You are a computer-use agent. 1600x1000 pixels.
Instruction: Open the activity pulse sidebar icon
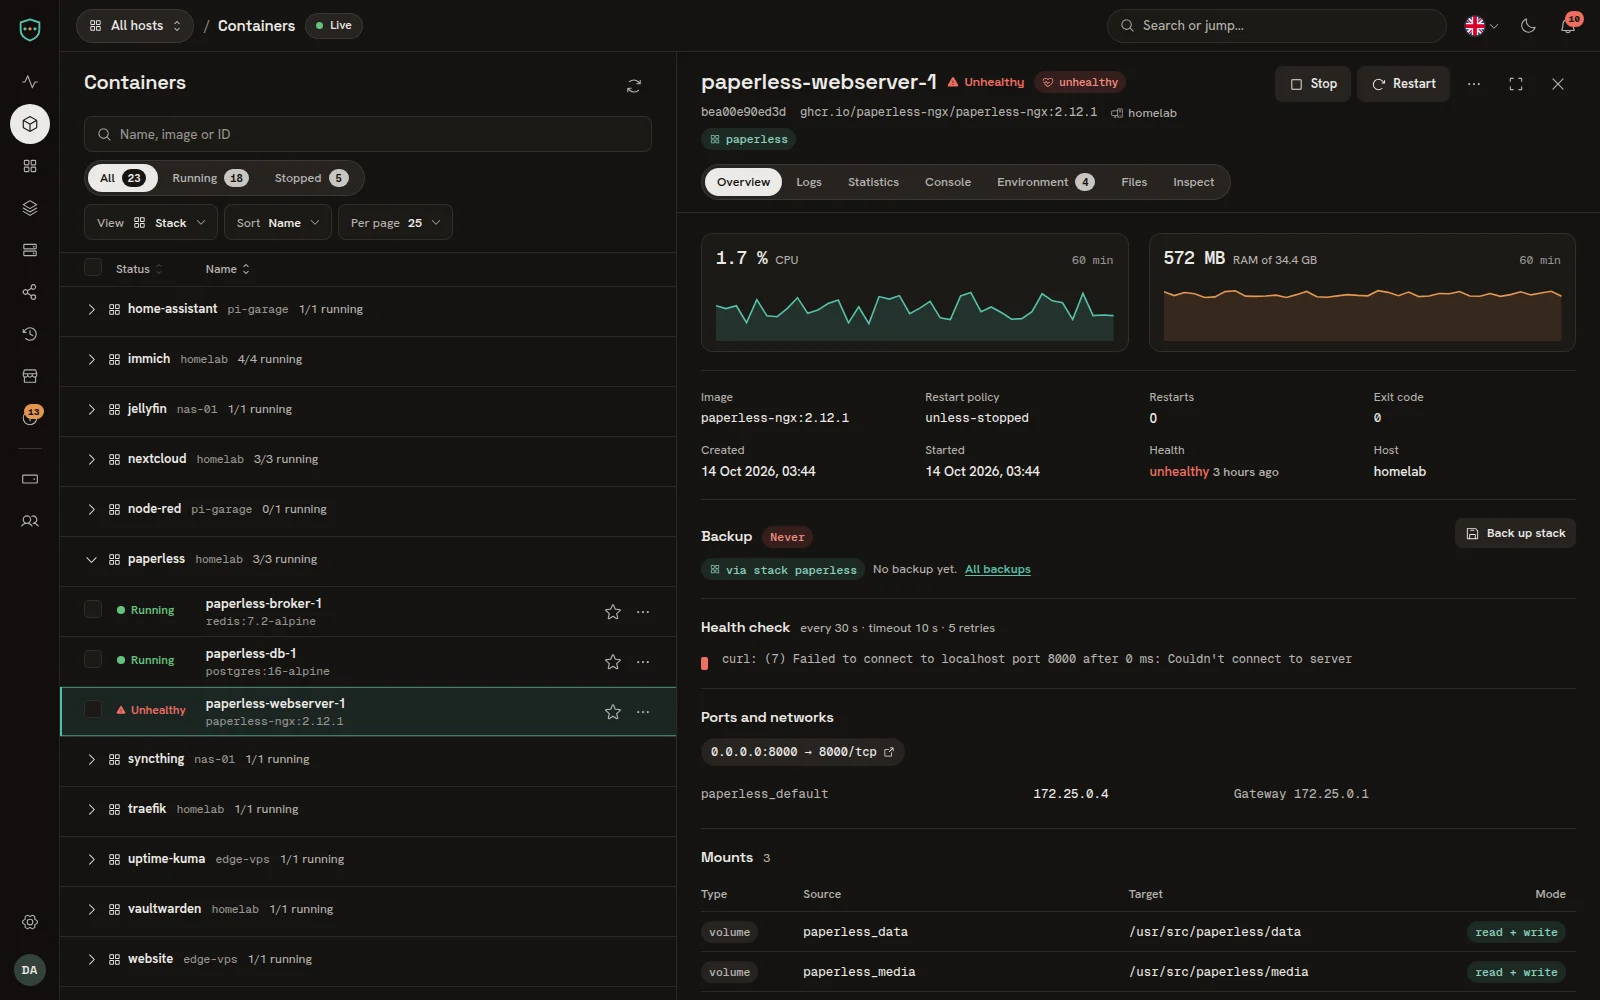coord(30,82)
